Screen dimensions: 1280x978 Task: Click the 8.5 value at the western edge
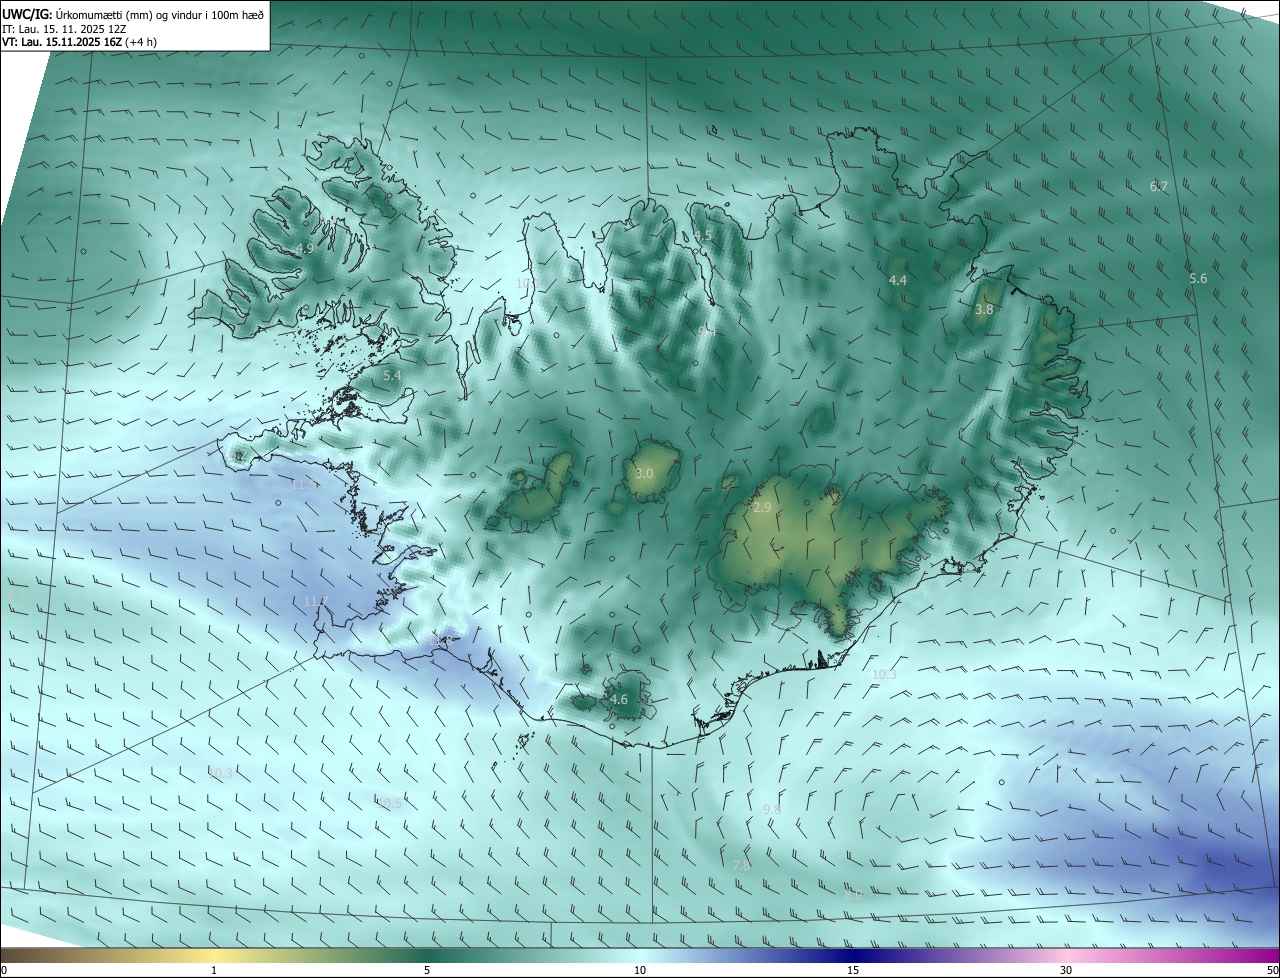pyautogui.click(x=16, y=594)
